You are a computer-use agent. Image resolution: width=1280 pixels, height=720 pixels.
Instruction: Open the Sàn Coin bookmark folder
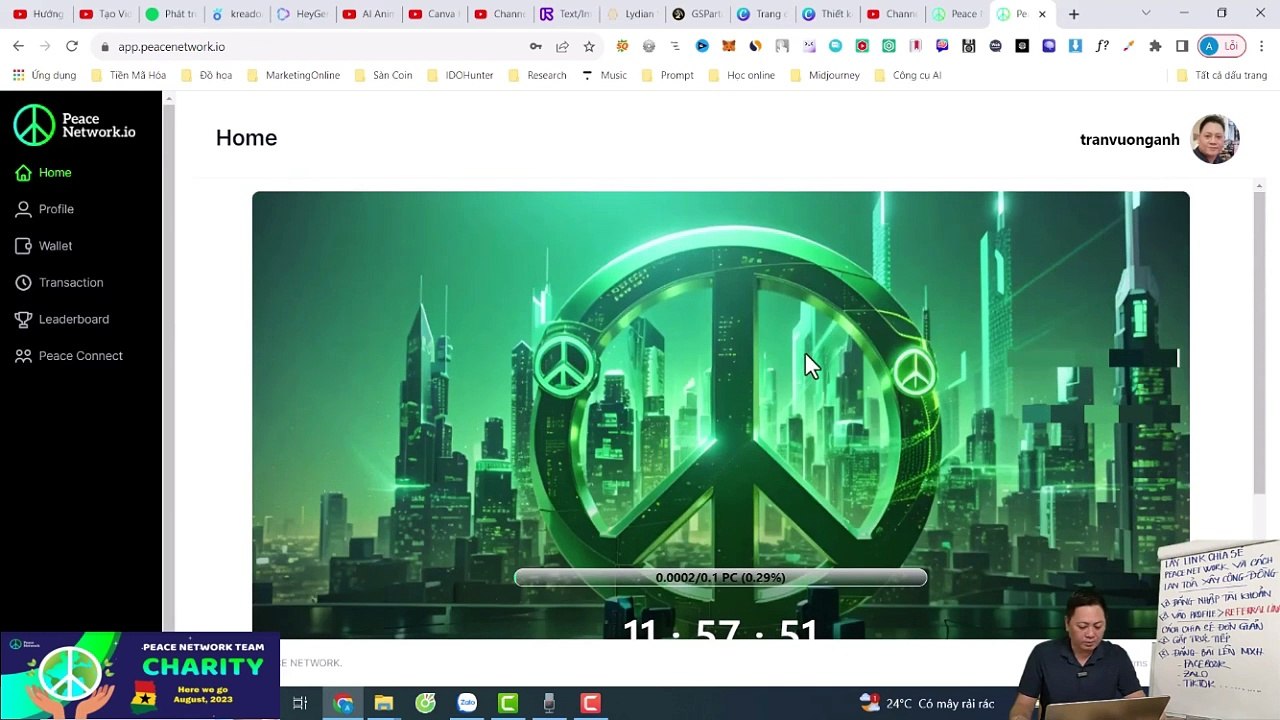click(383, 75)
